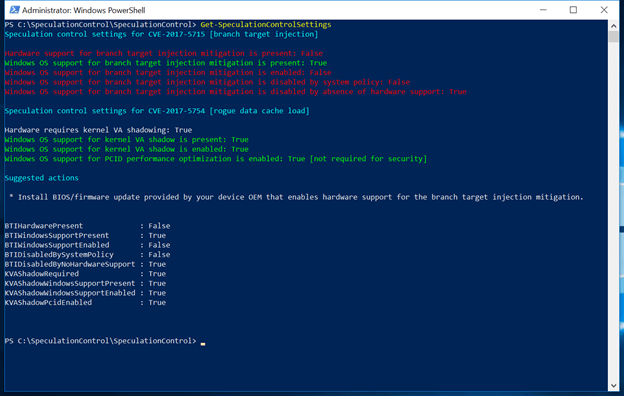Click the CVE-2017-5715 heading line
624x396 pixels.
[x=161, y=34]
